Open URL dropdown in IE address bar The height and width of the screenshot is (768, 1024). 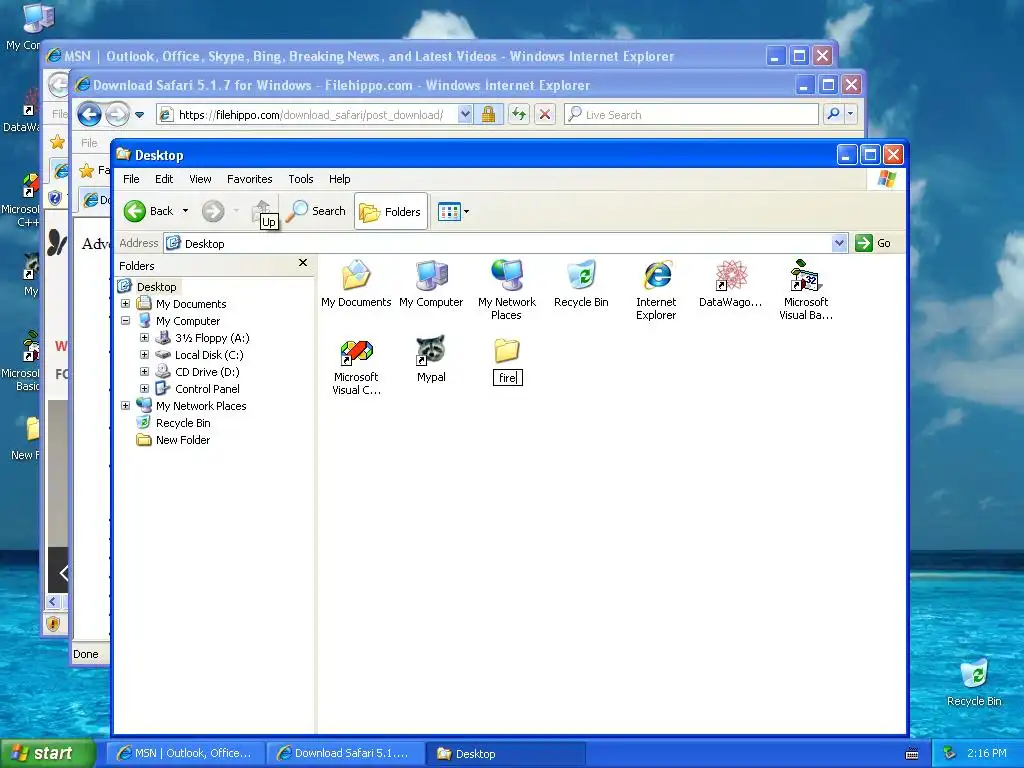(x=464, y=115)
